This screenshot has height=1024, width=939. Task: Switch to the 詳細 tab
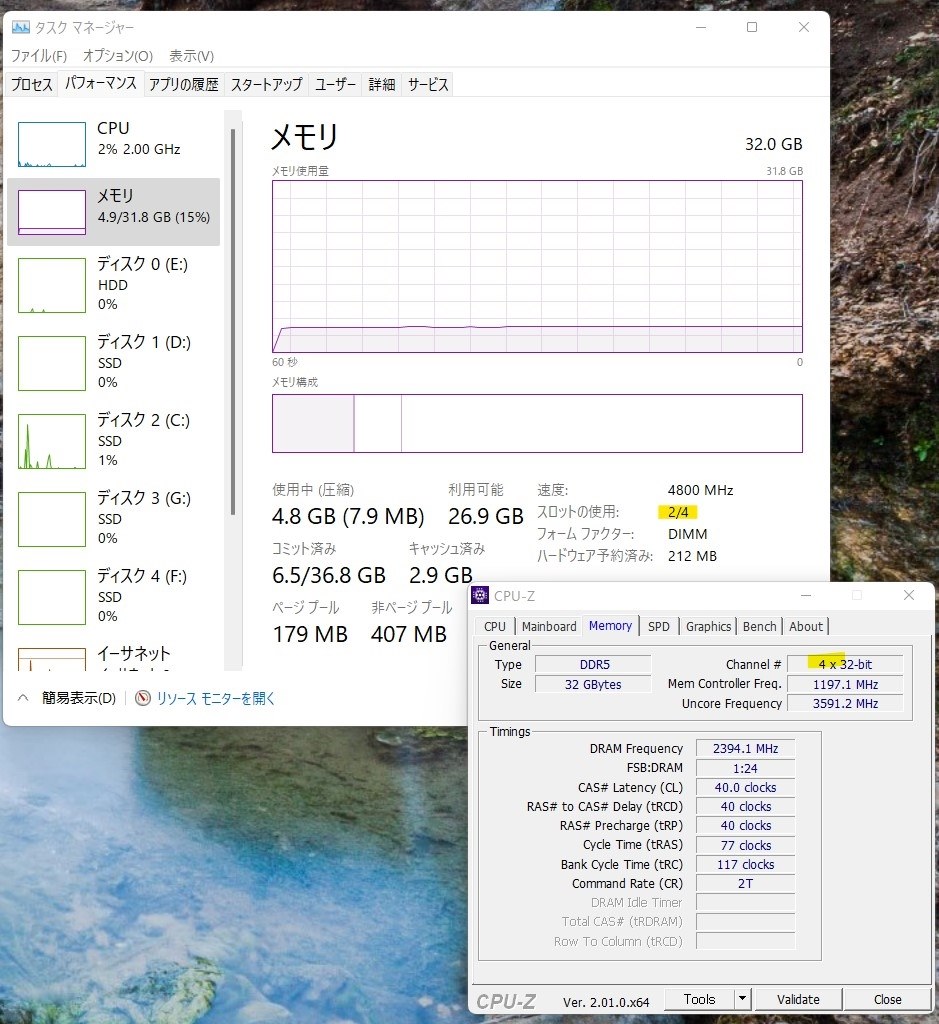381,84
